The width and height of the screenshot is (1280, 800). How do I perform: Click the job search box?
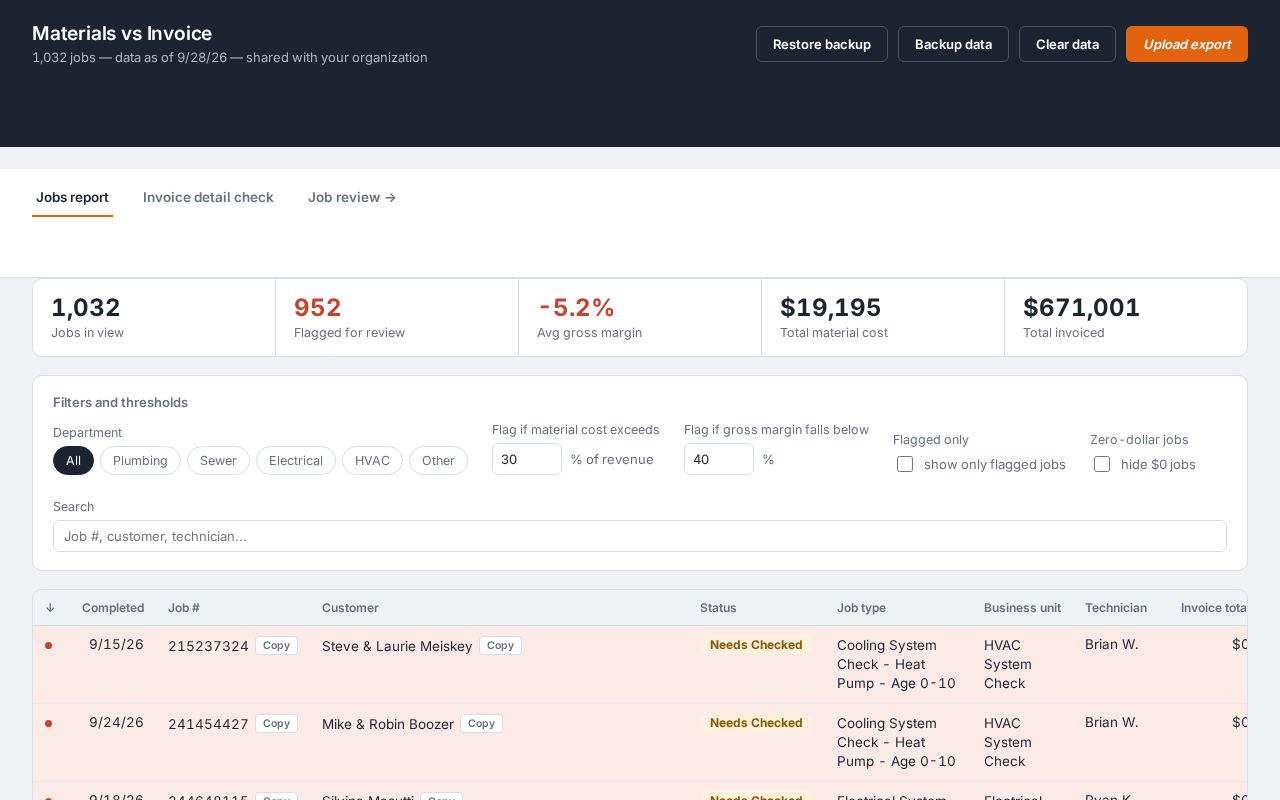coord(640,536)
